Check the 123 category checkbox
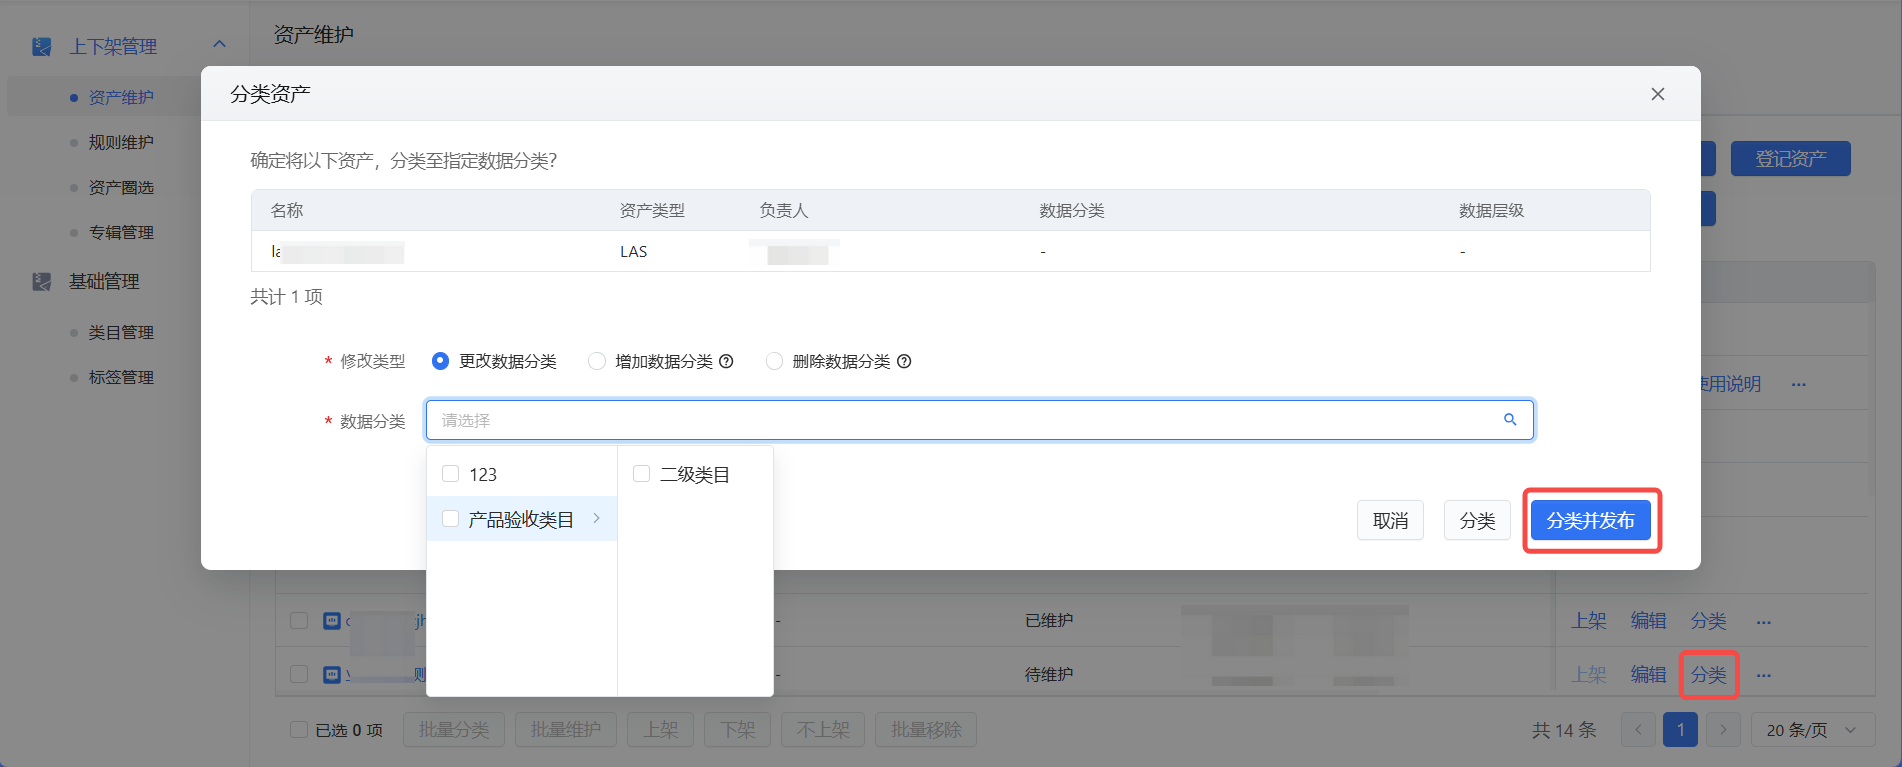This screenshot has width=1902, height=767. pyautogui.click(x=451, y=474)
